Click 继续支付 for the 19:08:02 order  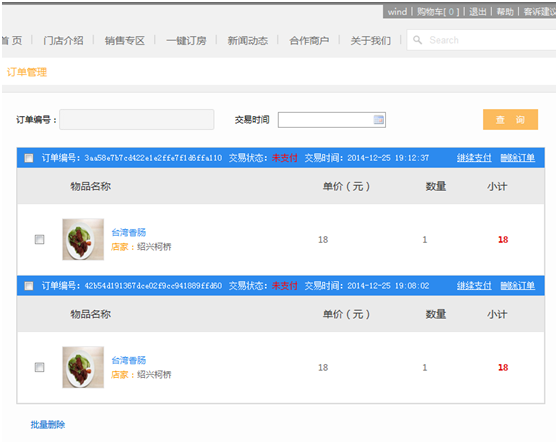point(474,285)
